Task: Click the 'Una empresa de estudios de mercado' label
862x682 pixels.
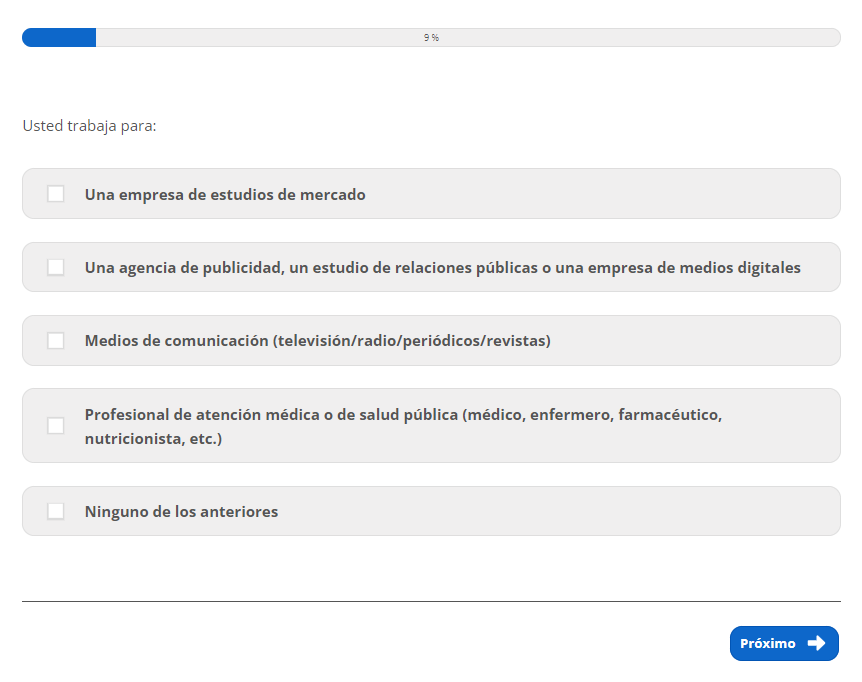Action: tap(225, 195)
